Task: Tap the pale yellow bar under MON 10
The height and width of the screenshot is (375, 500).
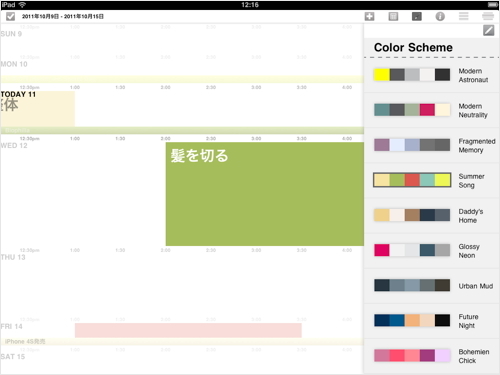Action: [182, 79]
